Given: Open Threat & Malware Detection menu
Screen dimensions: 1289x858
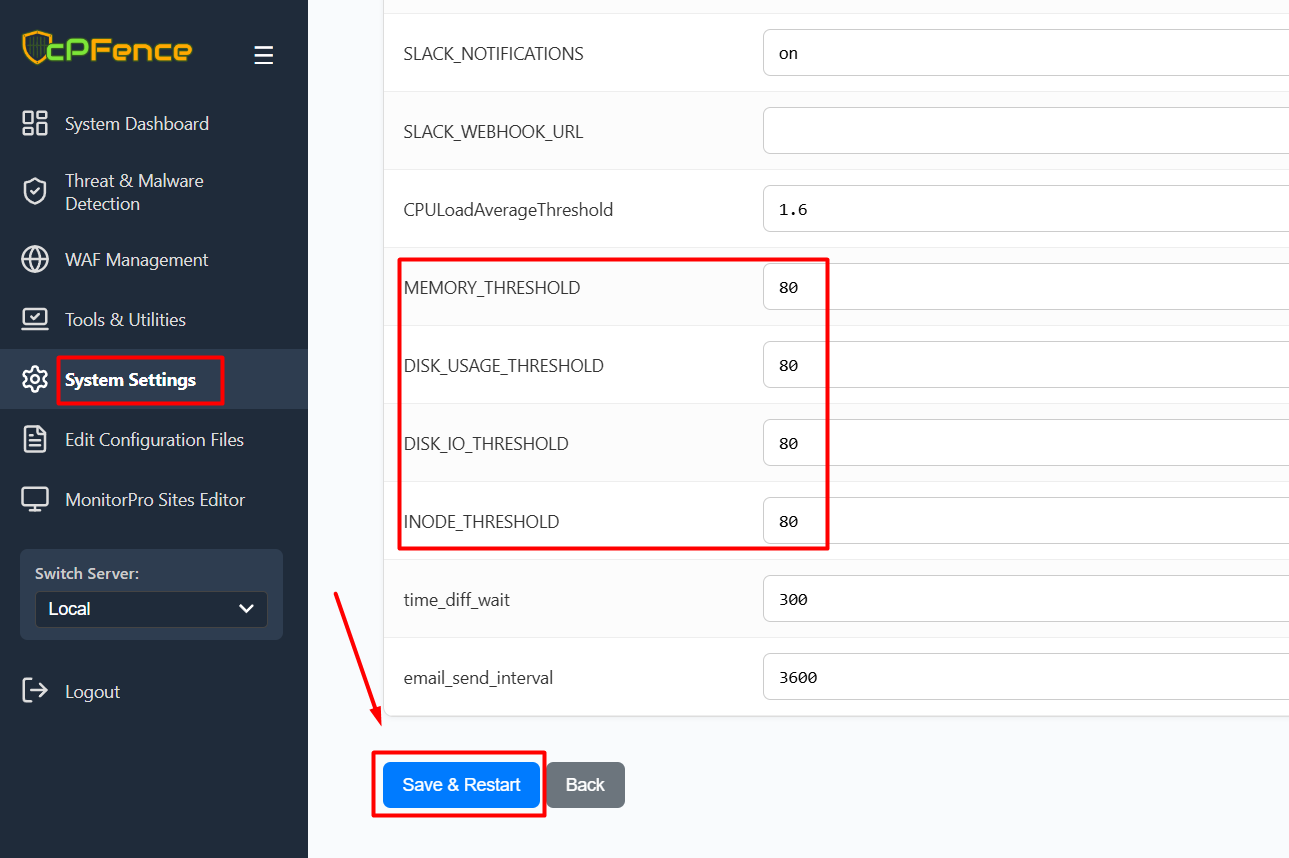Looking at the screenshot, I should (134, 192).
